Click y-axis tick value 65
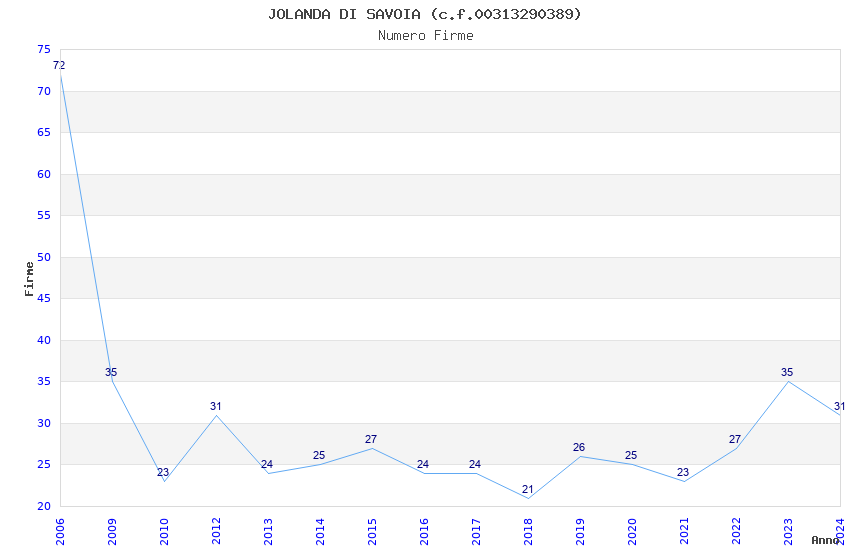 click(x=44, y=132)
